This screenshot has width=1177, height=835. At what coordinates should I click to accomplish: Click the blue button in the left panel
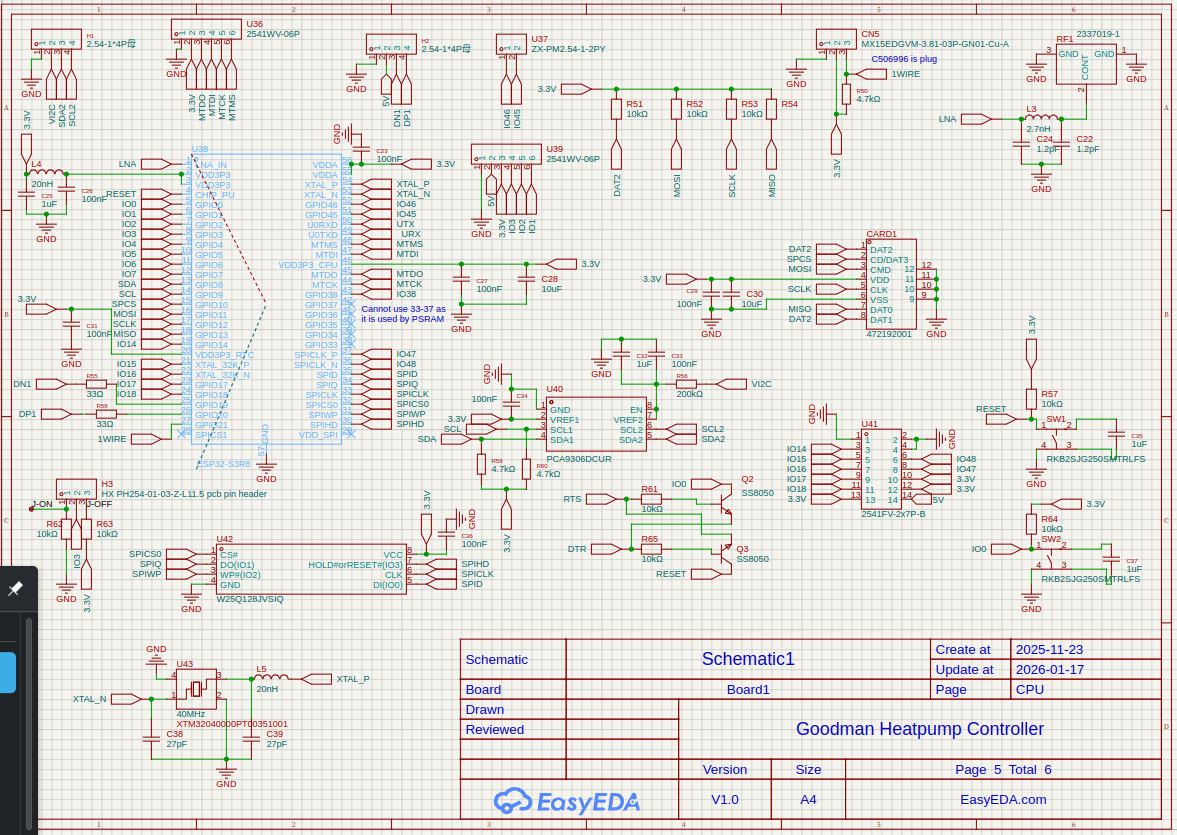(7, 672)
